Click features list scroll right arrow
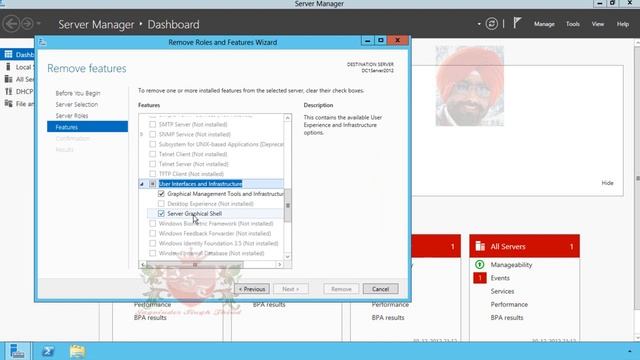This screenshot has height=360, width=640. 280,264
